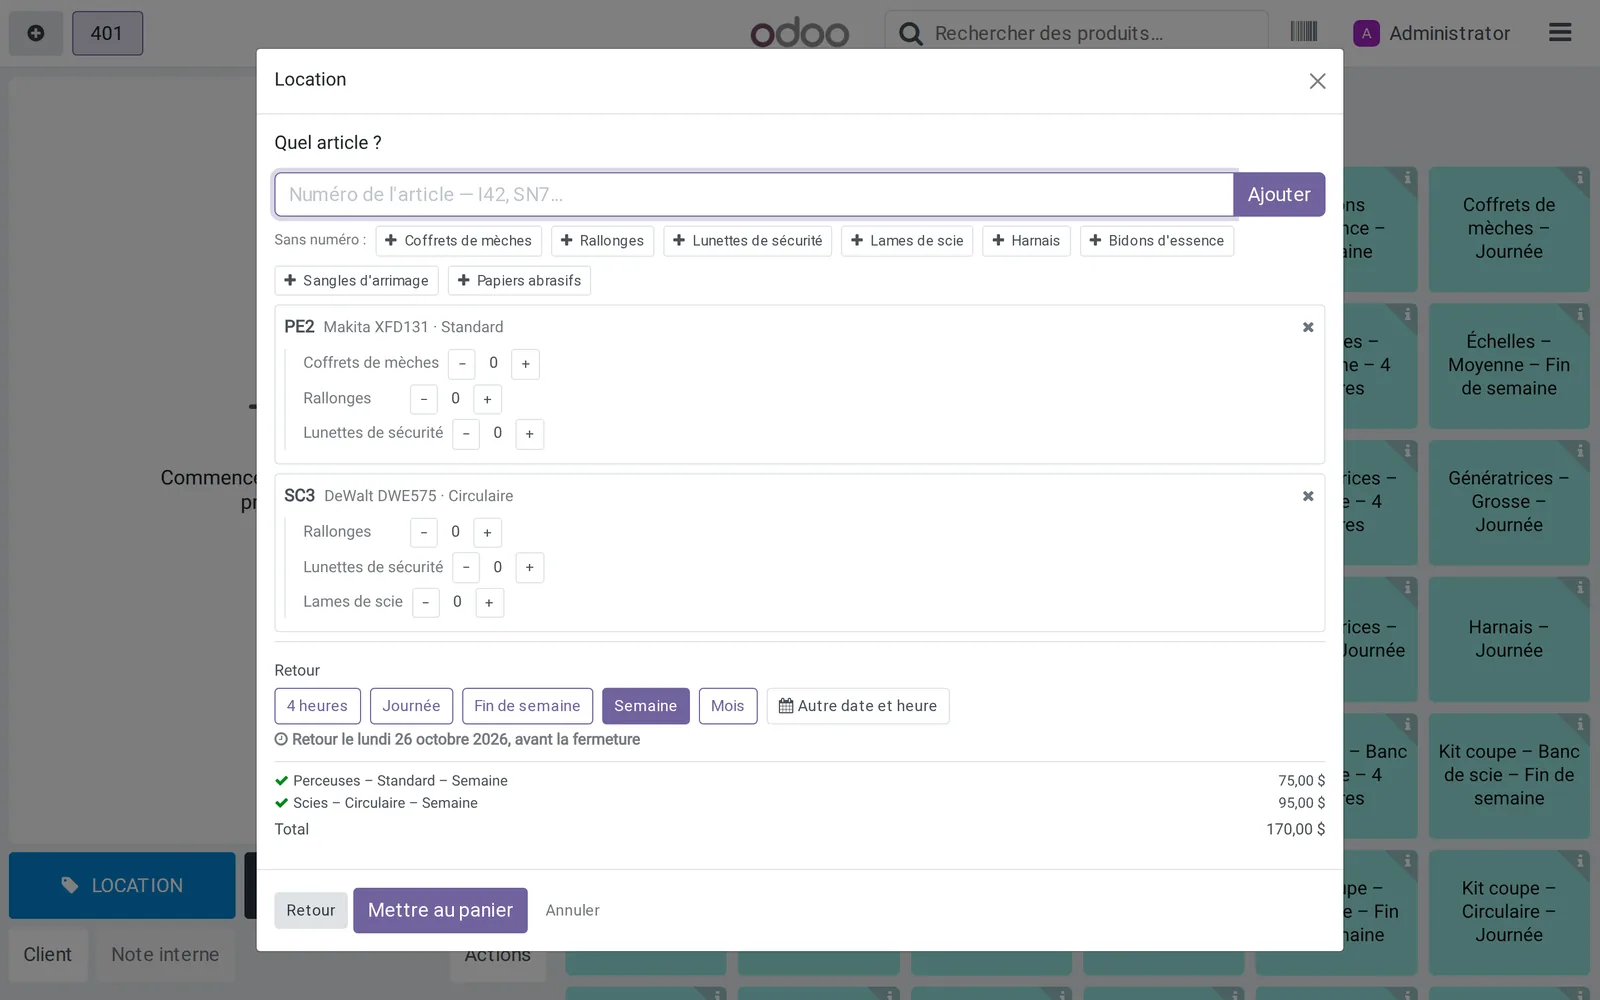Select order tab 401
This screenshot has height=1000, width=1600.
click(107, 33)
